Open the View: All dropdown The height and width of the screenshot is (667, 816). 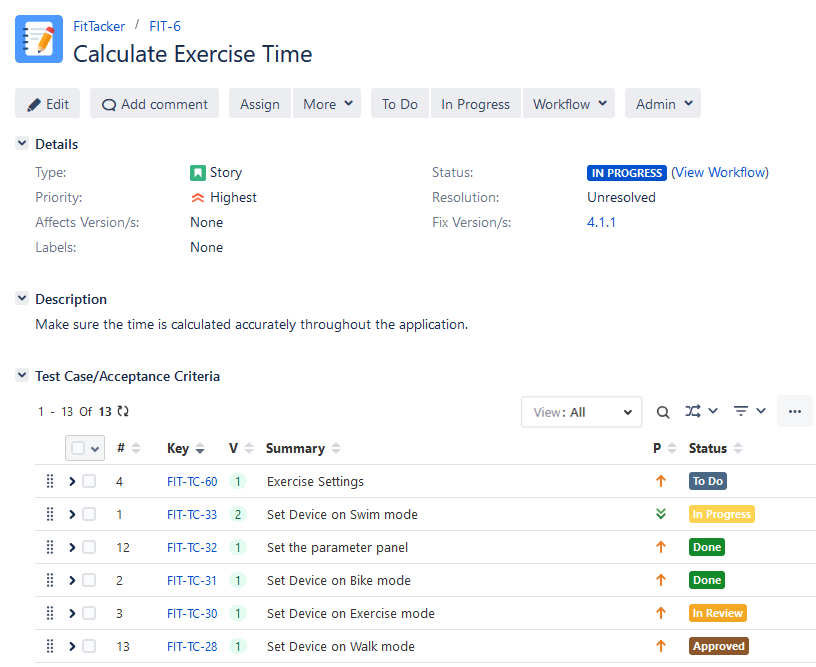(581, 412)
